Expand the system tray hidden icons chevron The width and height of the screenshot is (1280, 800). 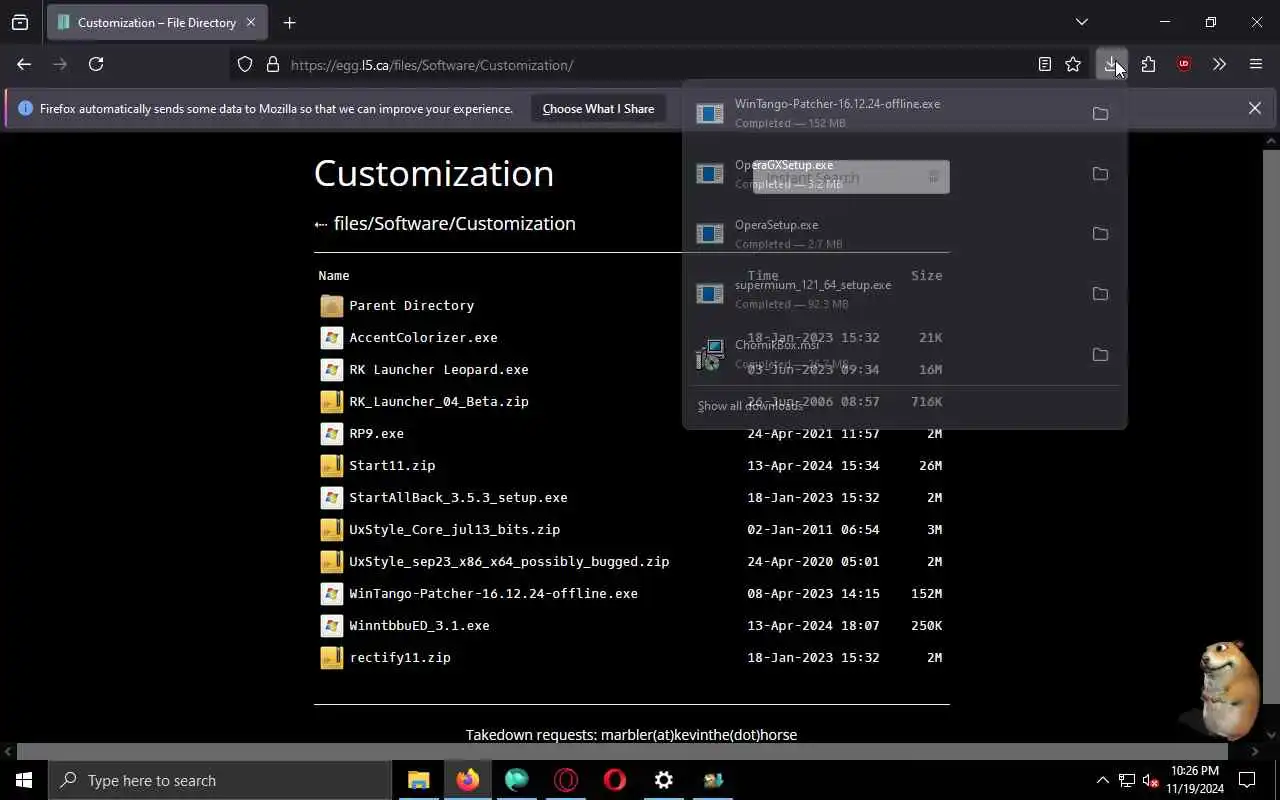[1102, 780]
